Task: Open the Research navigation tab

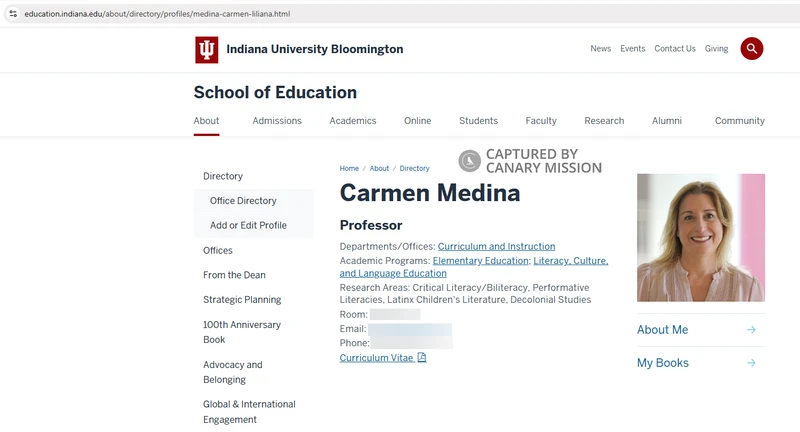Action: (604, 121)
